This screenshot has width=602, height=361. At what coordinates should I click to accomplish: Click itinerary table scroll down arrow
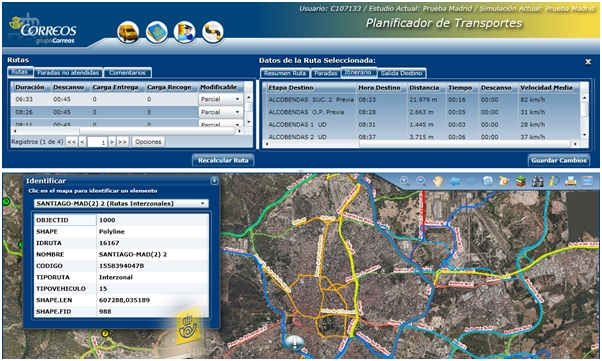(x=584, y=135)
